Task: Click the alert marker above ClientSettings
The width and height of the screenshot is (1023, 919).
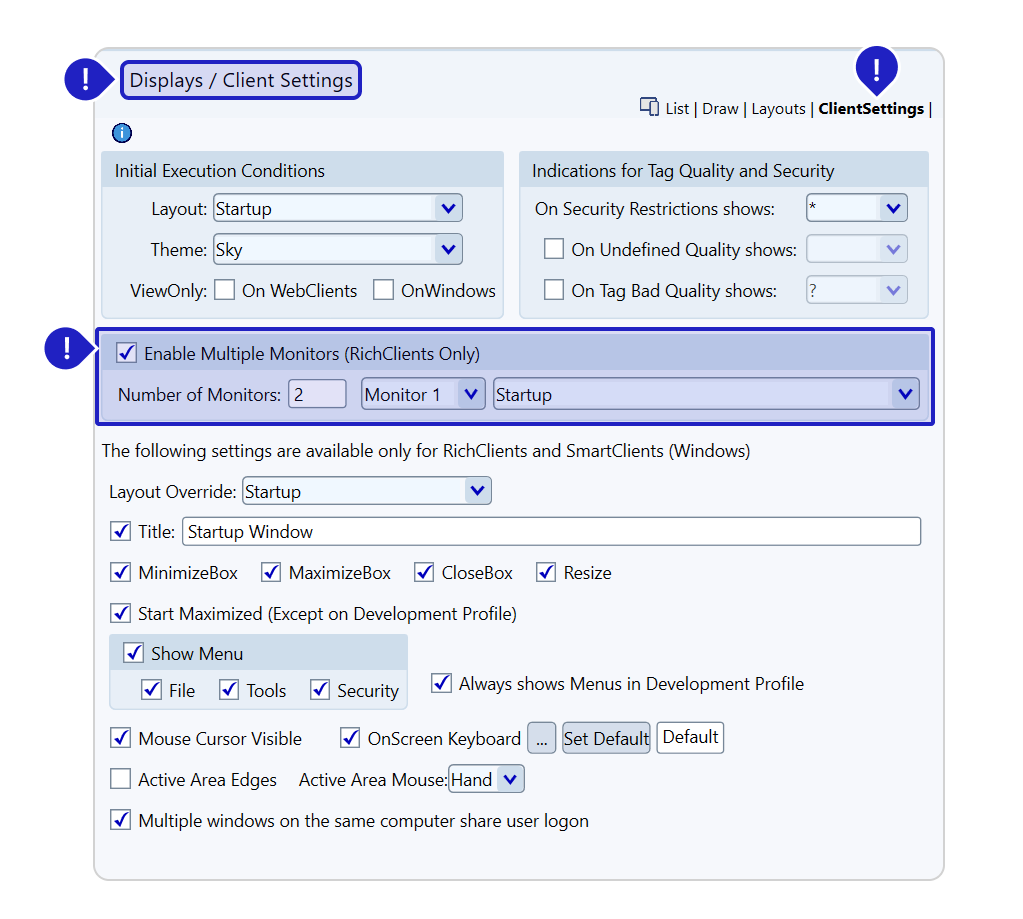Action: pos(877,70)
